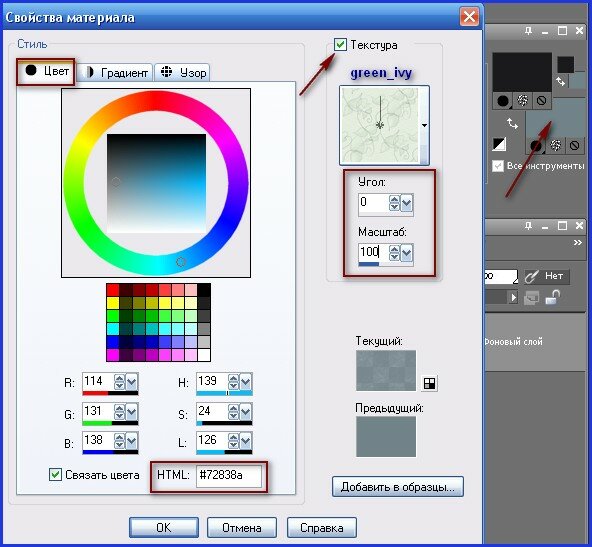This screenshot has height=547, width=592.
Task: Toggle the Связать цвета checkbox
Action: (55, 474)
